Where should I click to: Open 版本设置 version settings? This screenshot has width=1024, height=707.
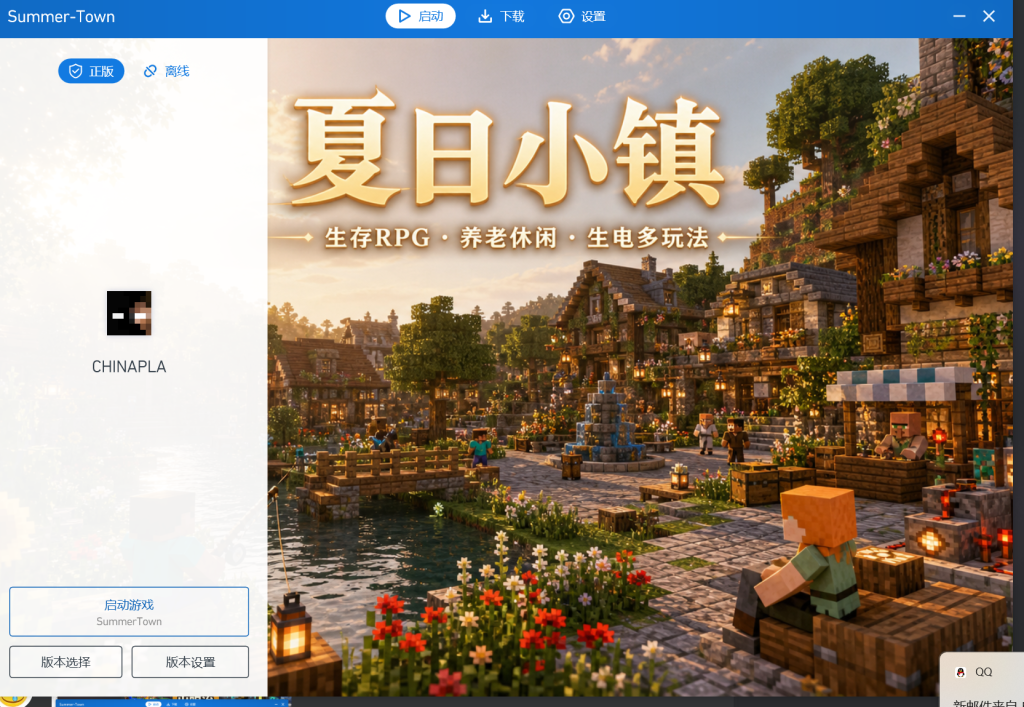190,662
